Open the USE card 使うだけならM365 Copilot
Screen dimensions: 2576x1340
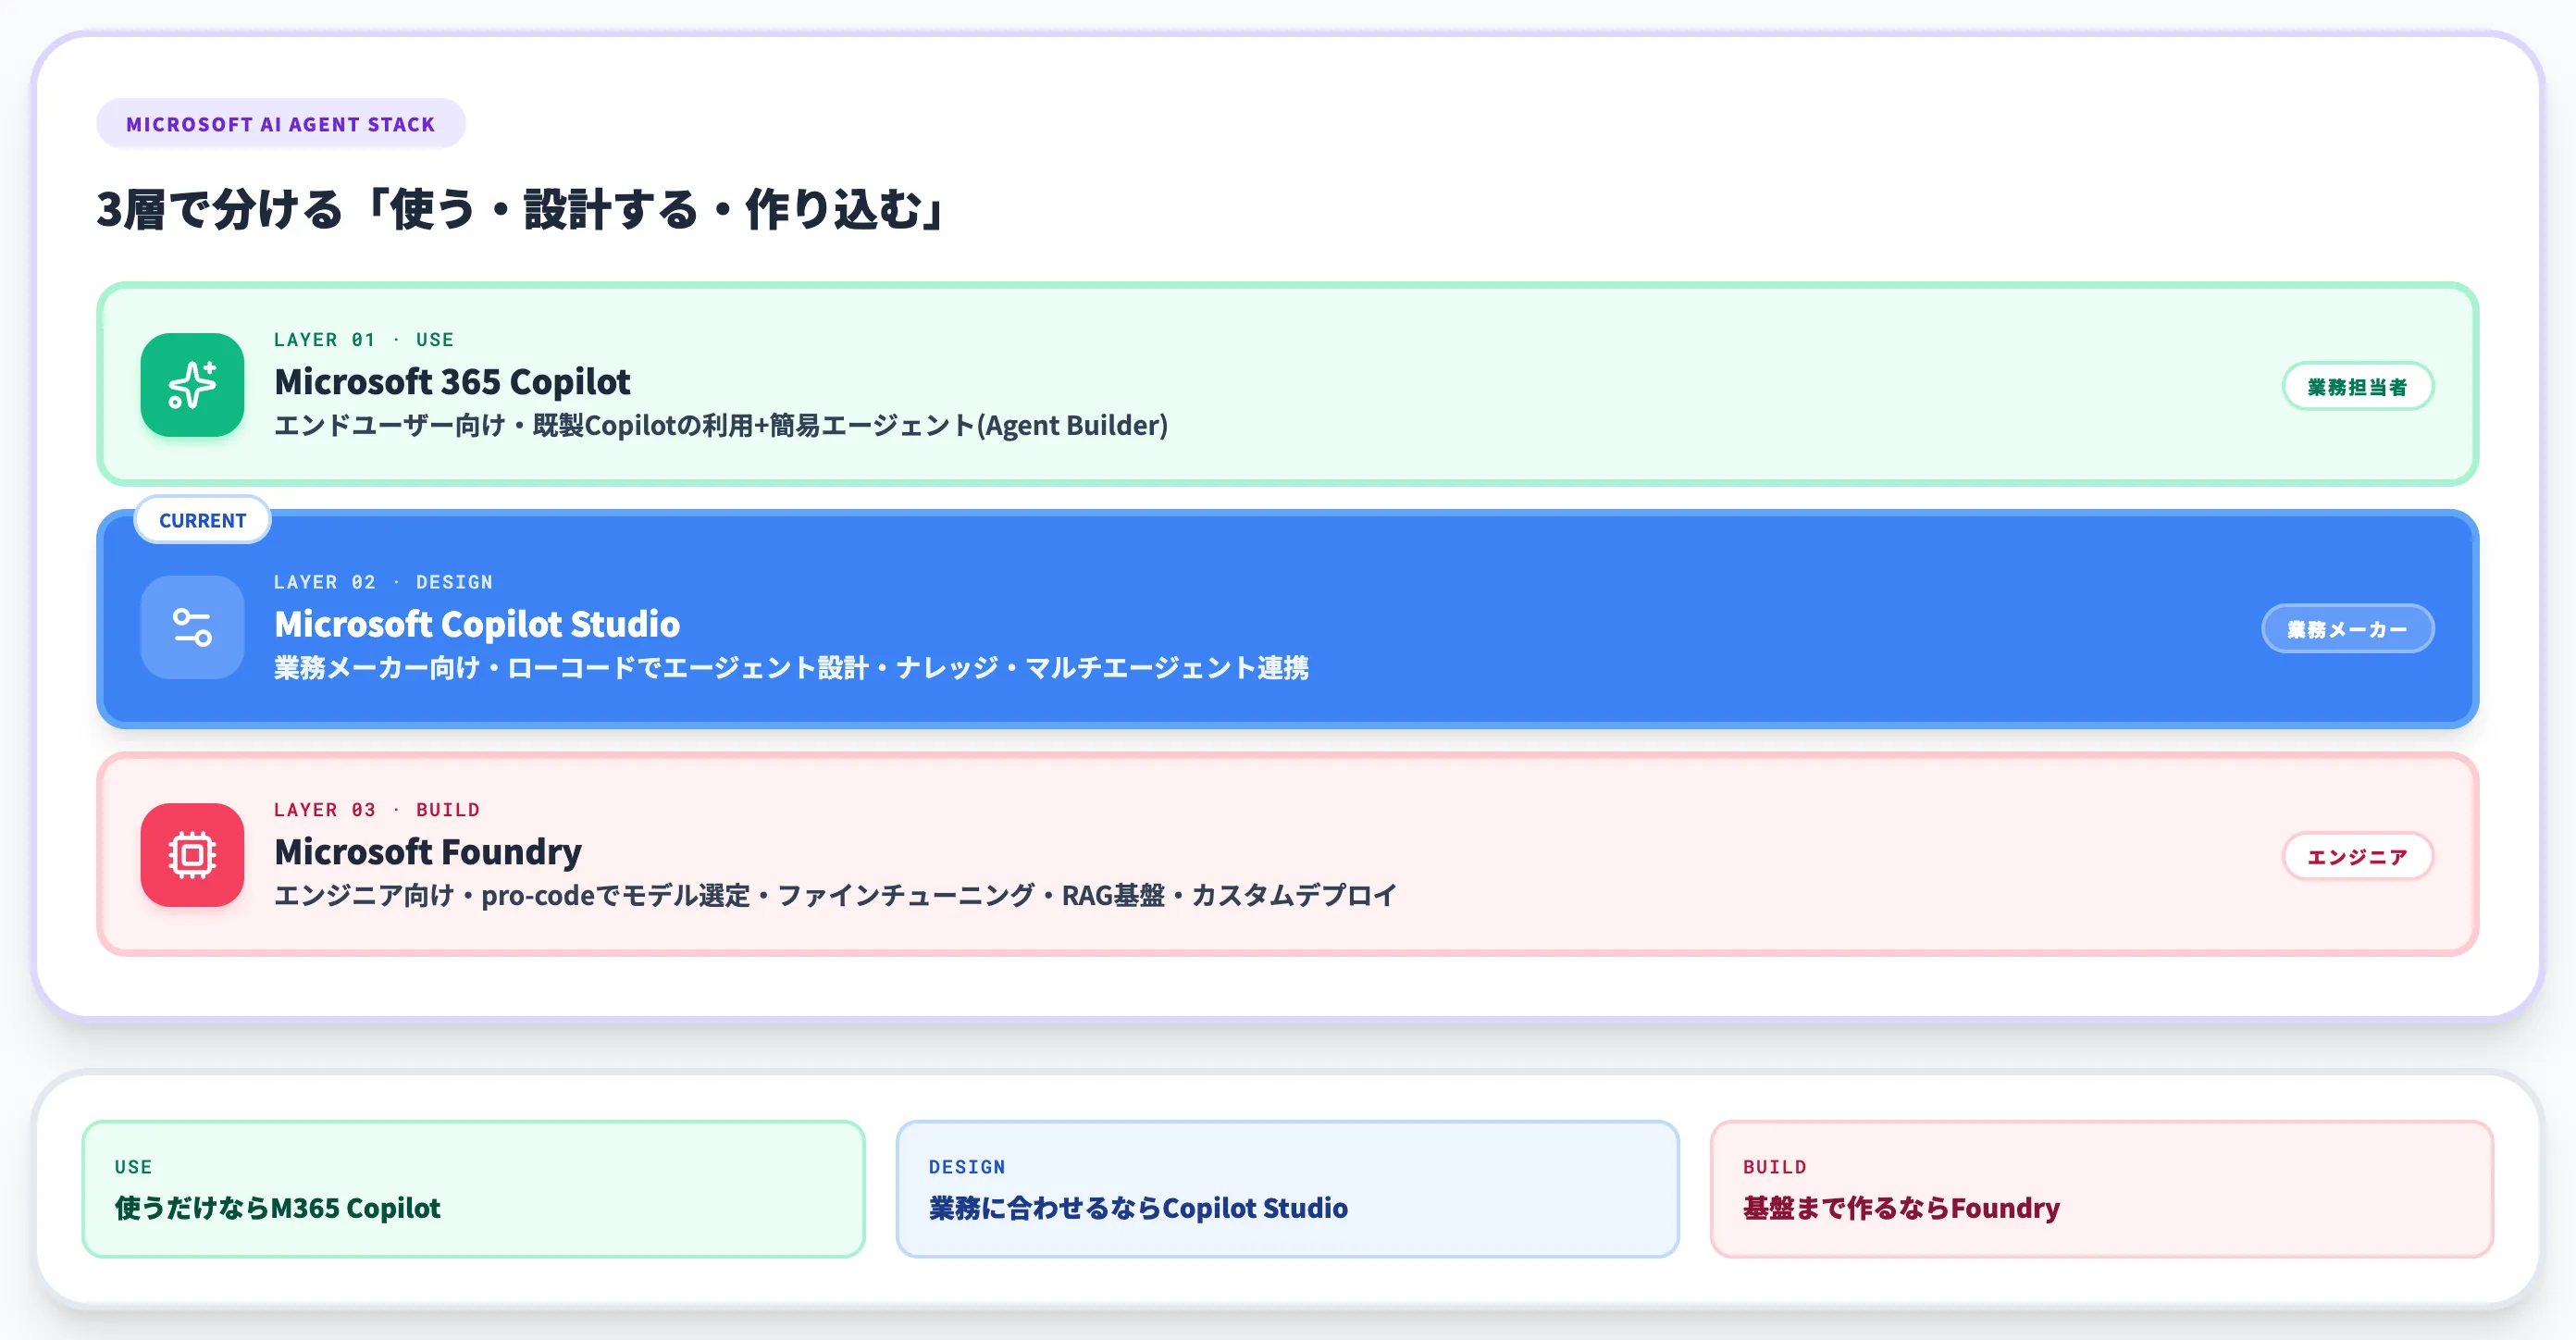474,1189
